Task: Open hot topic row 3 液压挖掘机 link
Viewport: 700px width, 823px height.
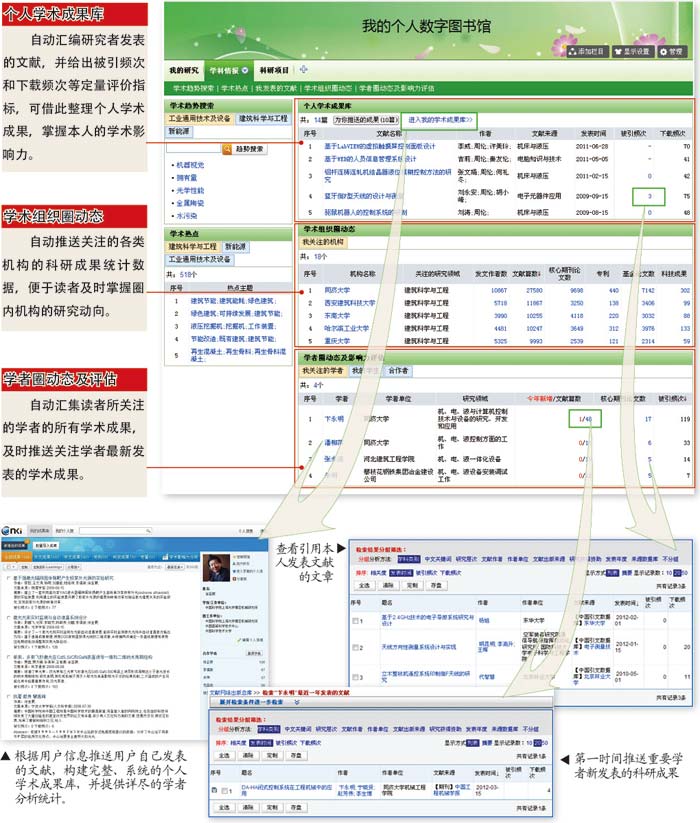Action: point(233,326)
